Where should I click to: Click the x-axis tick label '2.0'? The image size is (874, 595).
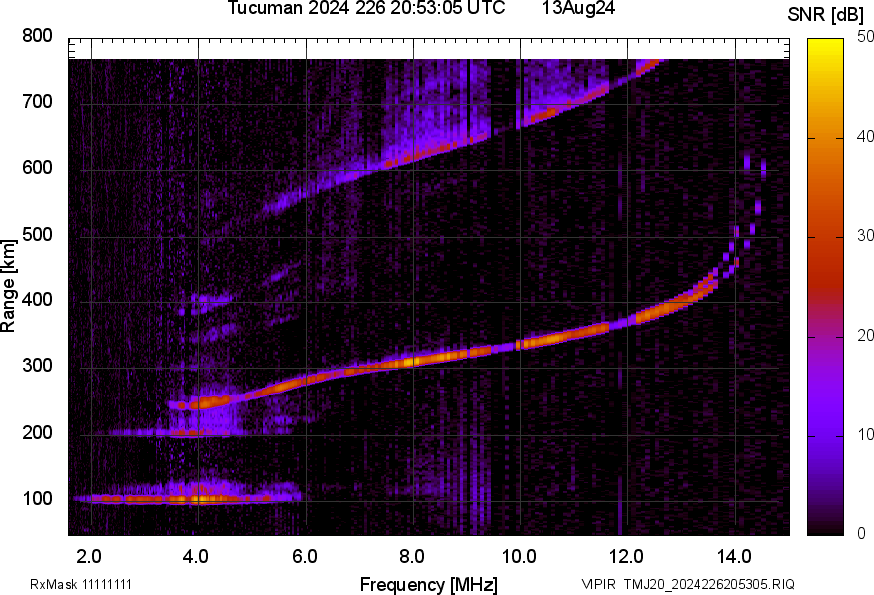[90, 554]
